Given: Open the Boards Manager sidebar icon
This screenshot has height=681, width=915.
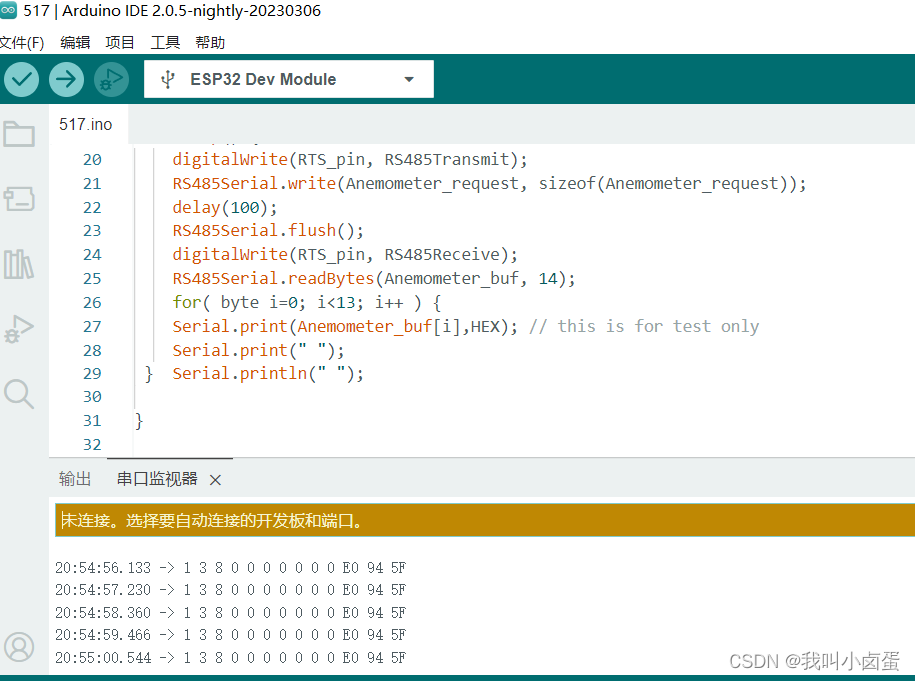Looking at the screenshot, I should [19, 198].
